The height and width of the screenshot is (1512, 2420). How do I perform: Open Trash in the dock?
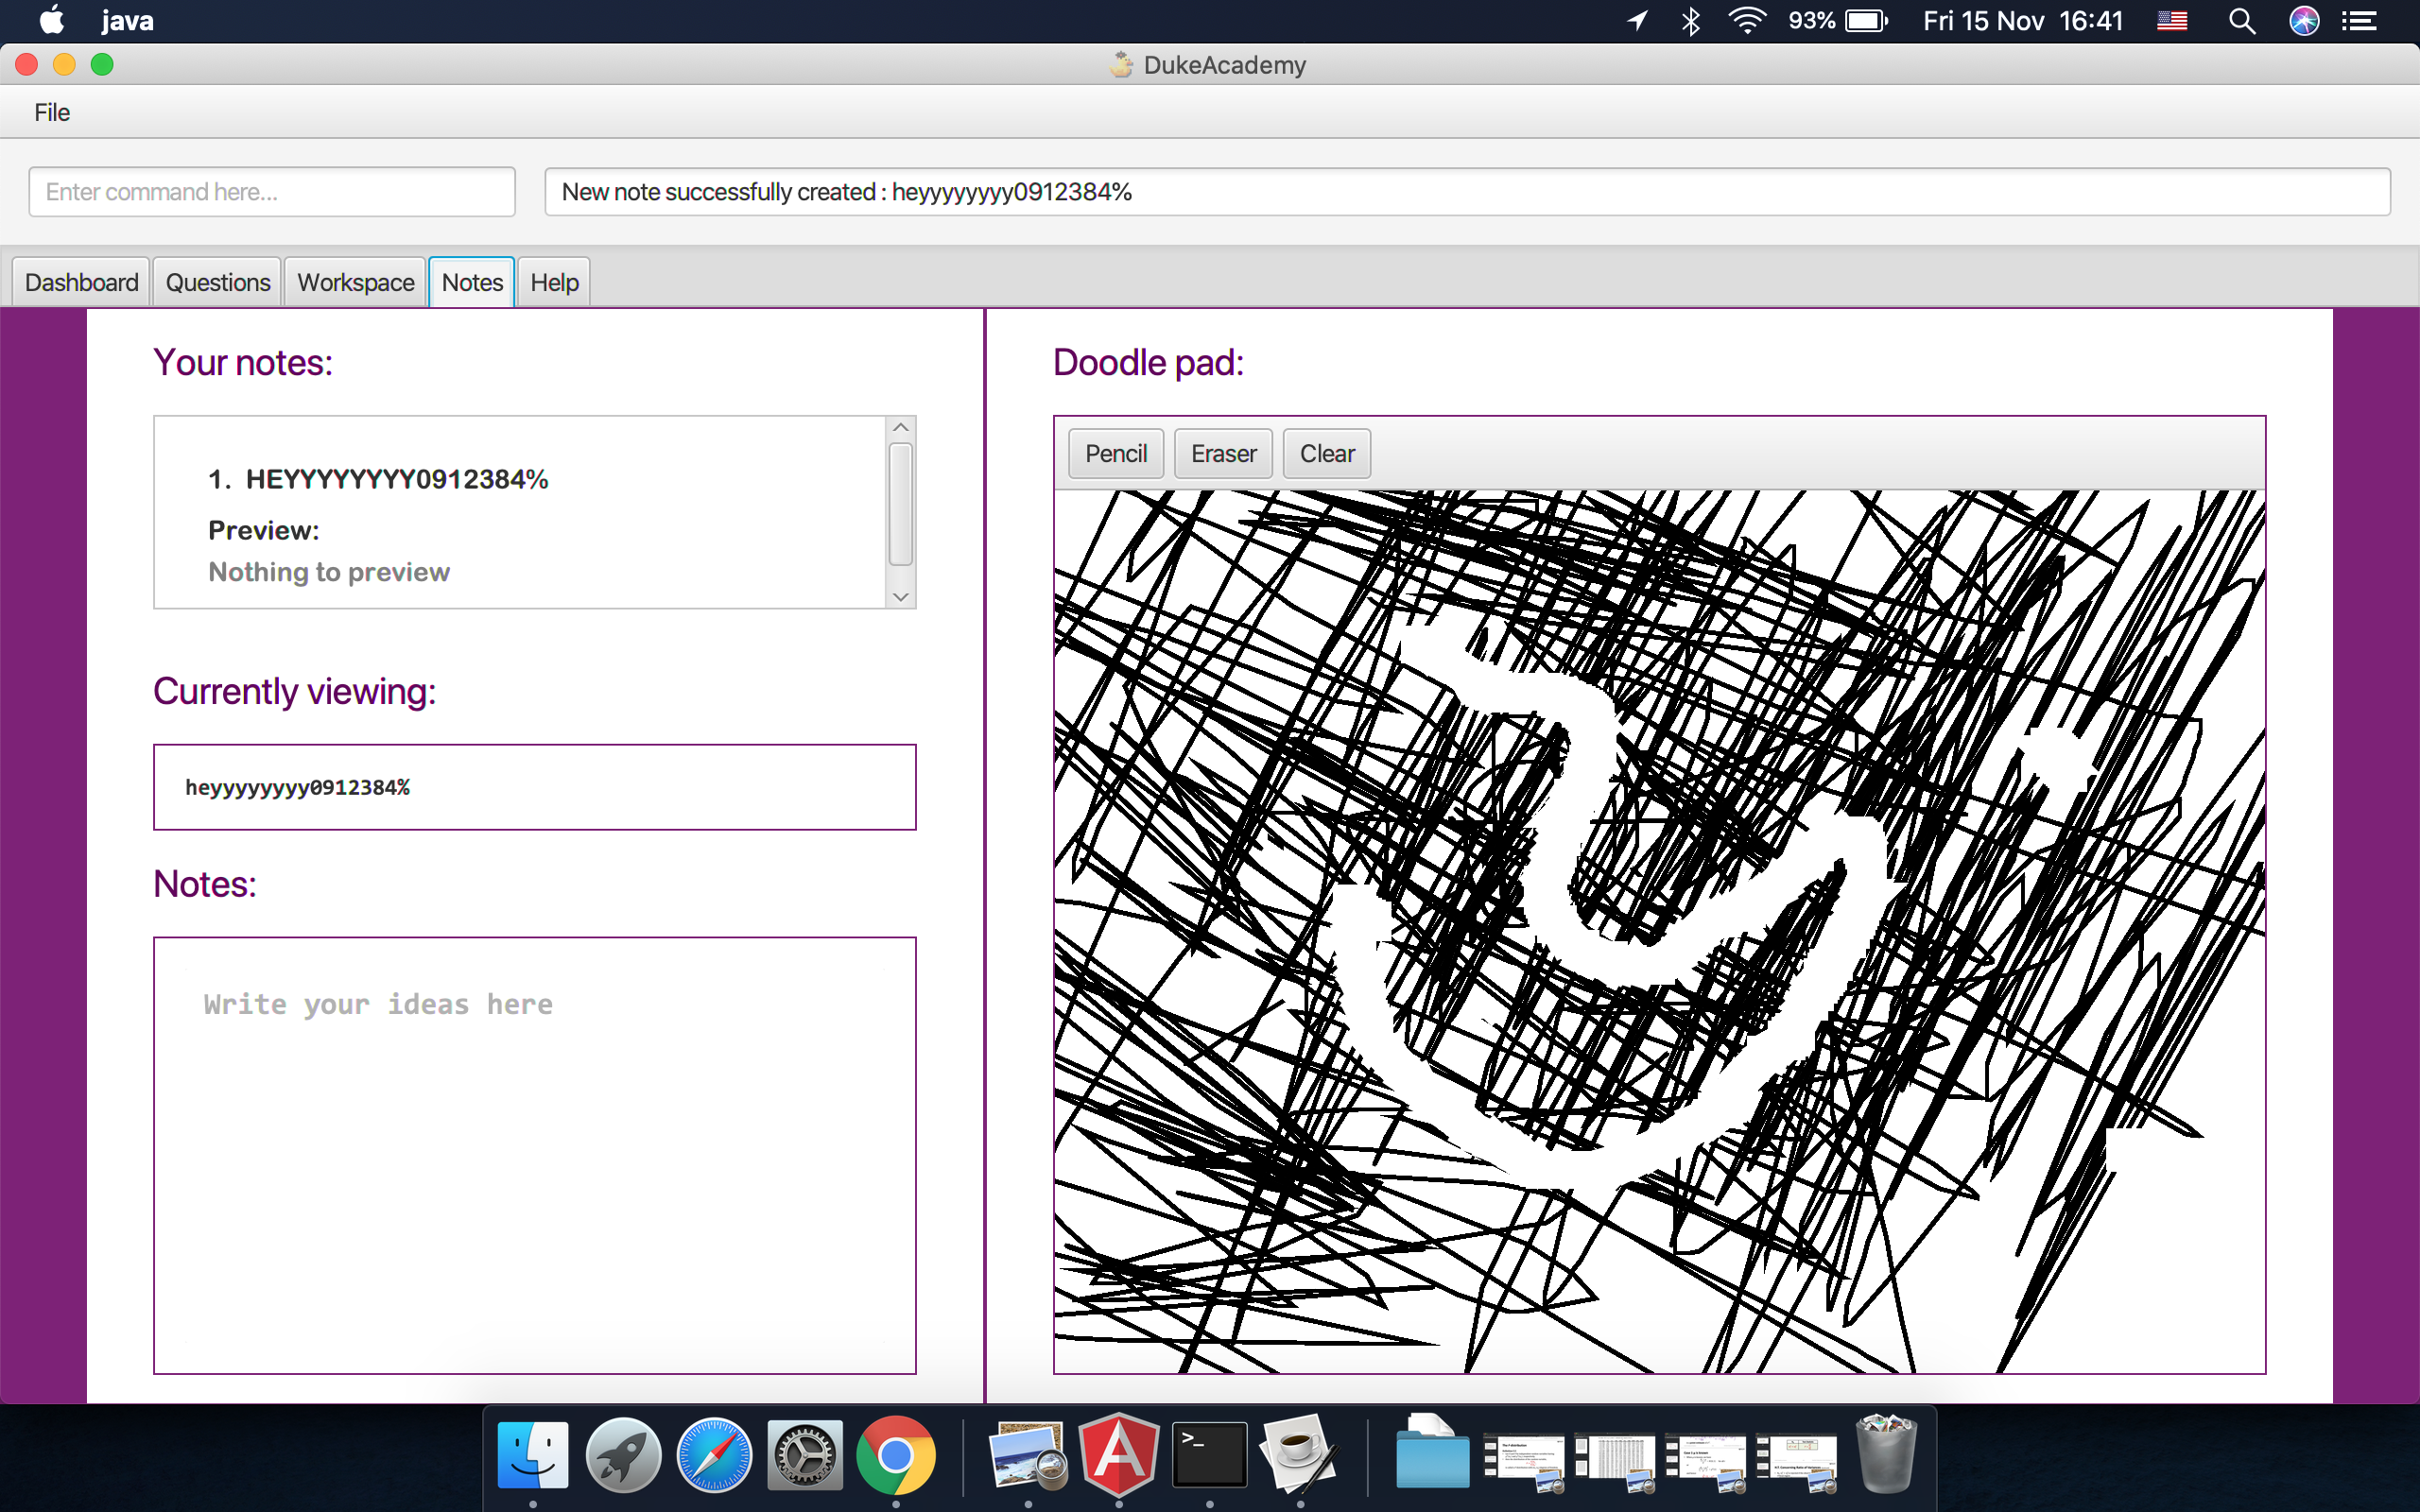click(x=1886, y=1455)
